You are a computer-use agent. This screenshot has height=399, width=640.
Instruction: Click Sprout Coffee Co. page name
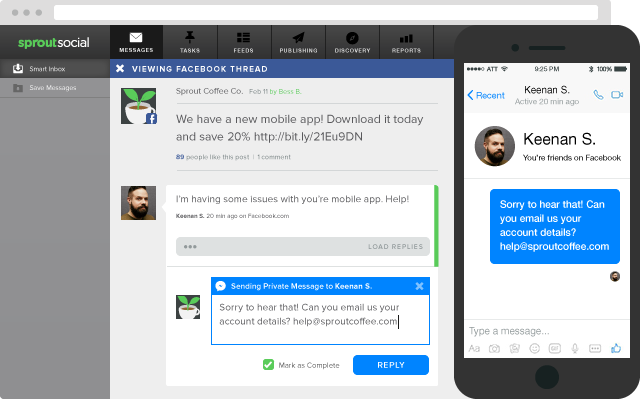click(x=209, y=91)
